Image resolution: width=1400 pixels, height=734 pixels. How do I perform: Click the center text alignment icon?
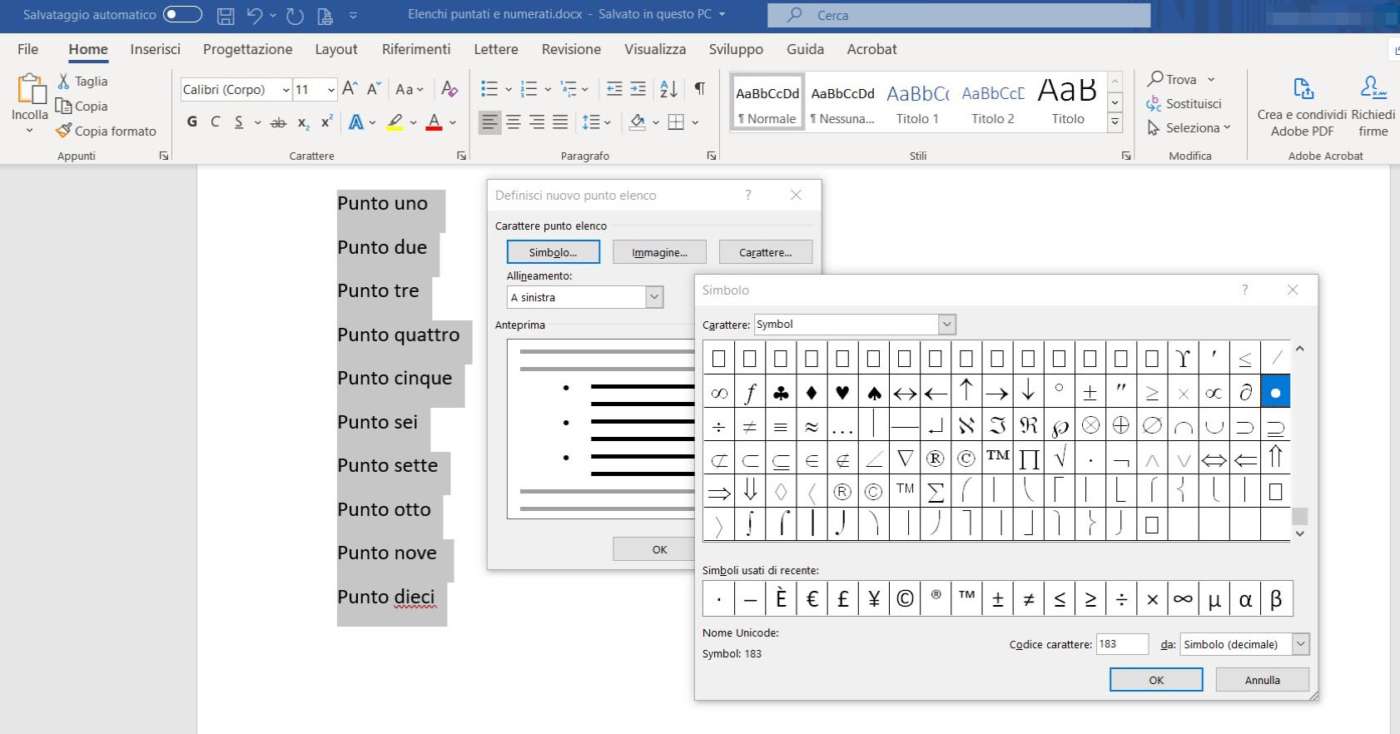pos(513,122)
